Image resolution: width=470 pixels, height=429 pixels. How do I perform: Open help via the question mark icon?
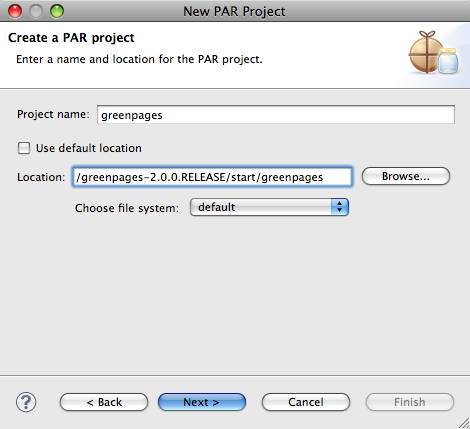[26, 402]
